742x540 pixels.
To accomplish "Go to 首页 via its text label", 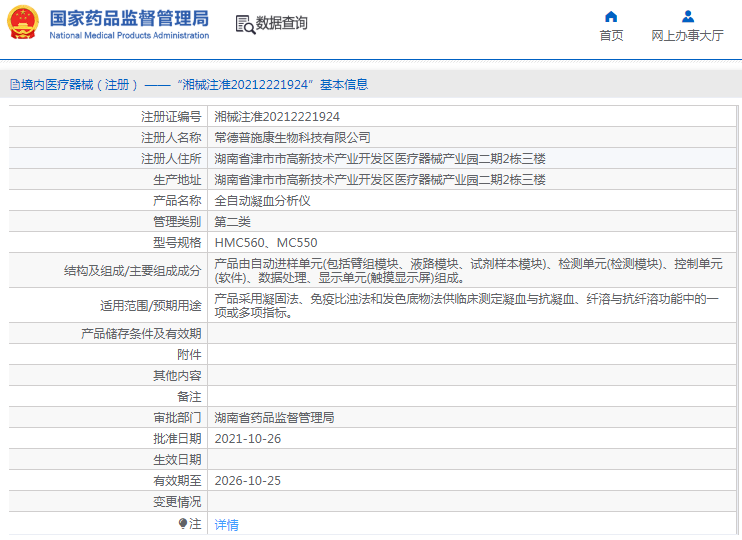I will coord(611,35).
